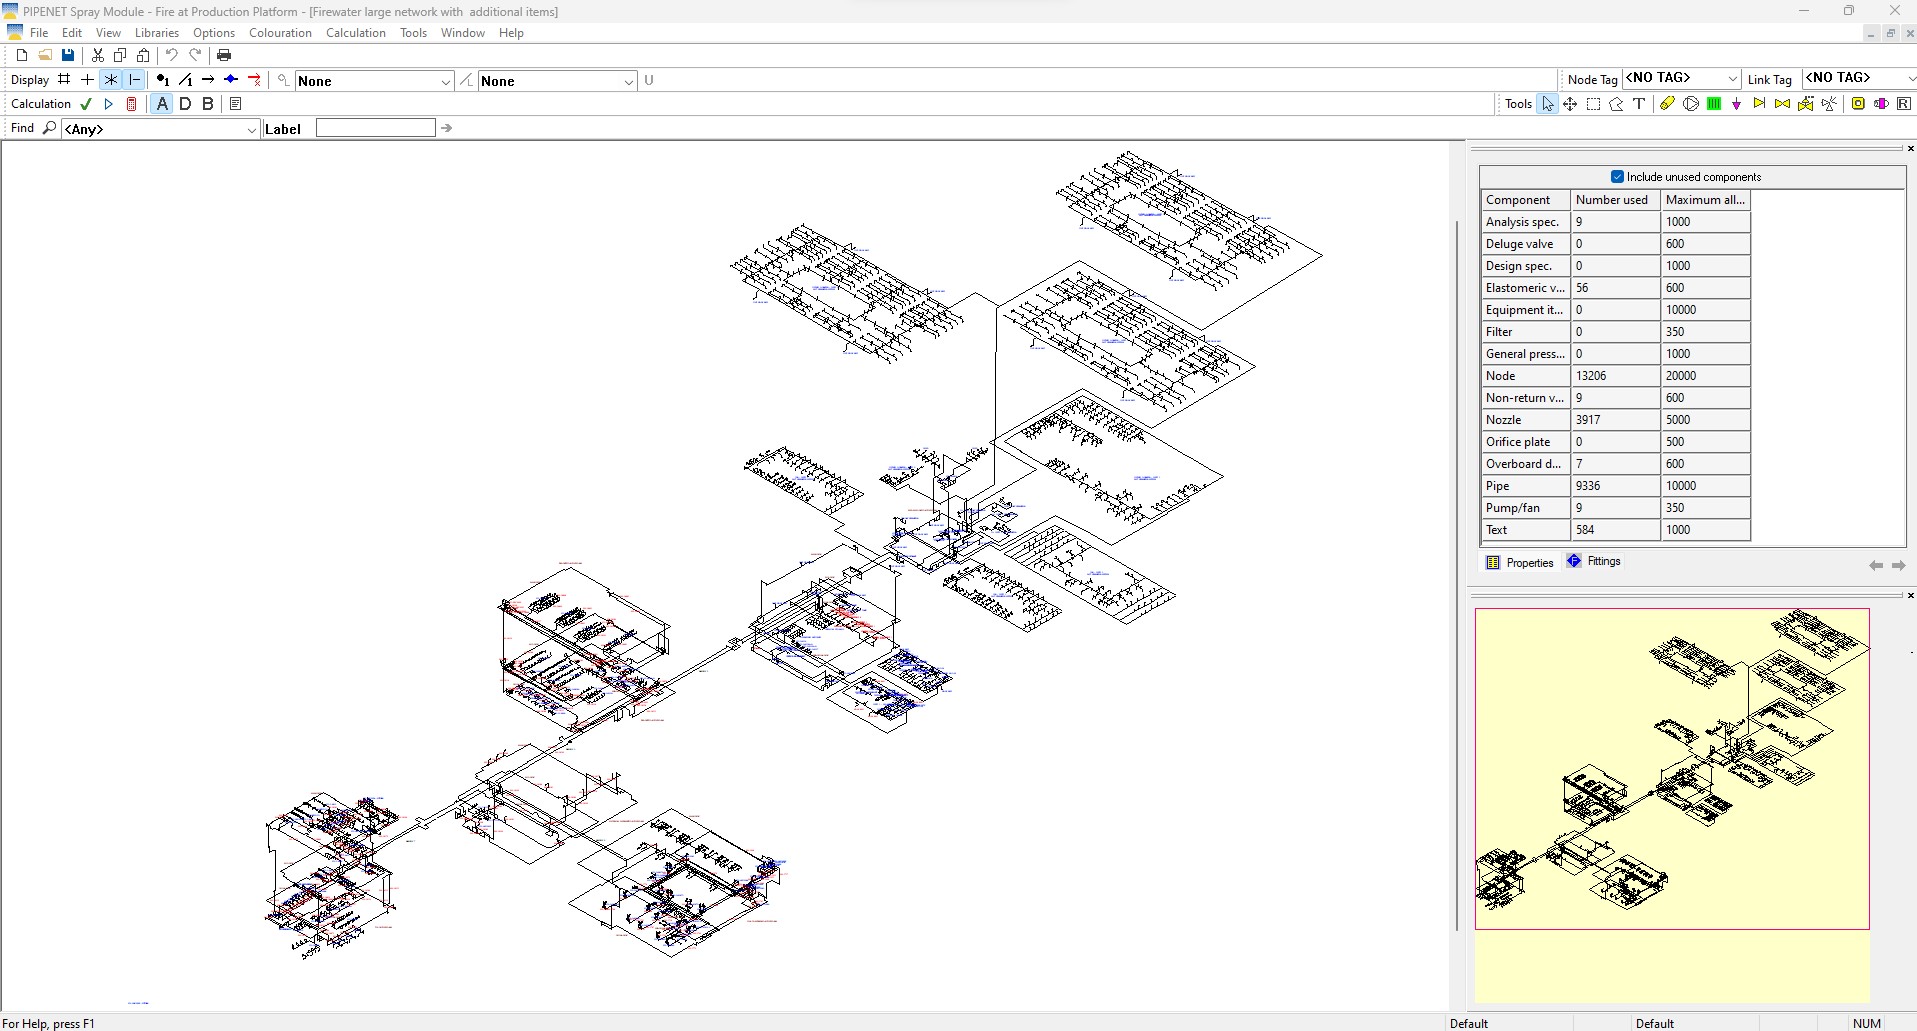The image size is (1917, 1031).
Task: Open the red calculator icon
Action: pyautogui.click(x=131, y=104)
